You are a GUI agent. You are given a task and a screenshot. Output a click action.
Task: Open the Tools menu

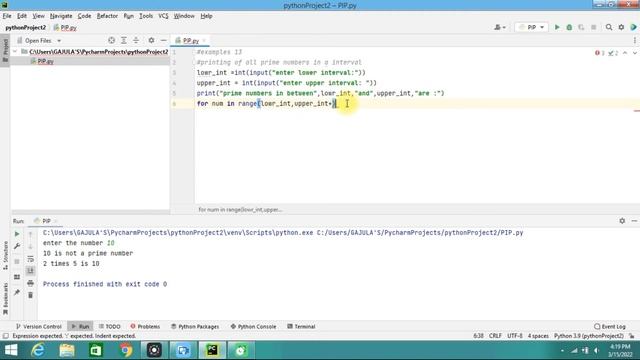click(x=146, y=16)
